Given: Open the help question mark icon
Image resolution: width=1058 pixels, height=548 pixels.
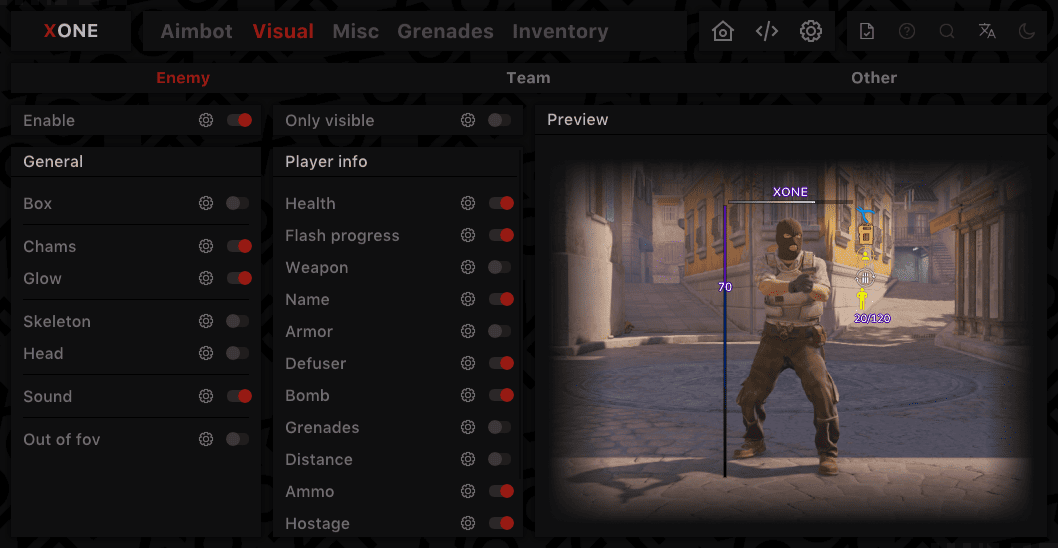Looking at the screenshot, I should click(907, 32).
